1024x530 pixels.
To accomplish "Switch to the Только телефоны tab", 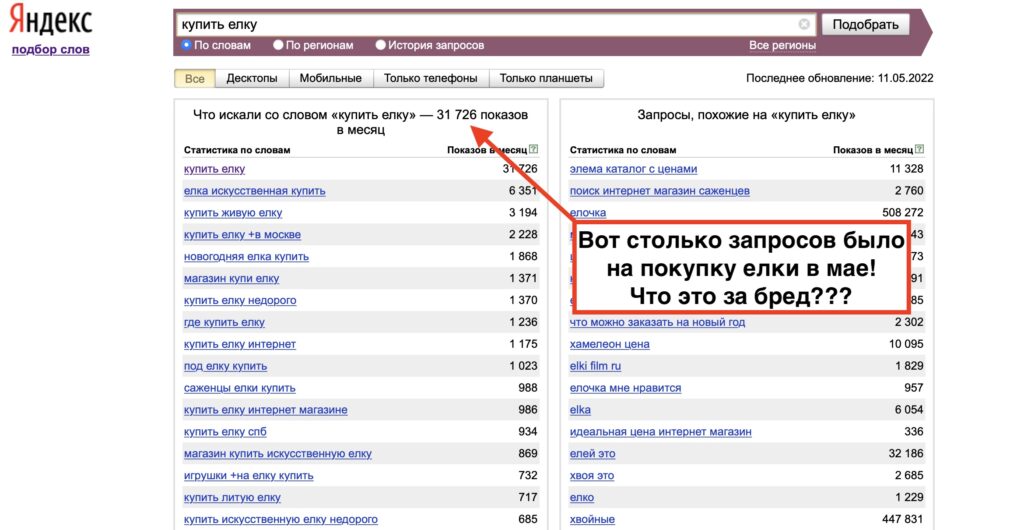I will pos(430,78).
